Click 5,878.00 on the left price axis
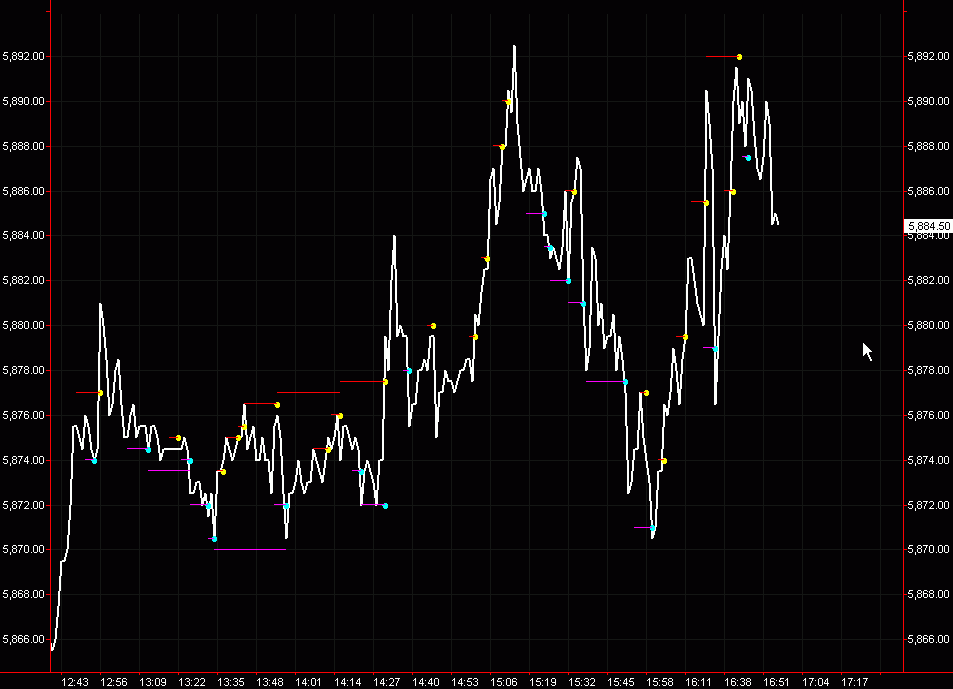953x689 pixels. 23,371
